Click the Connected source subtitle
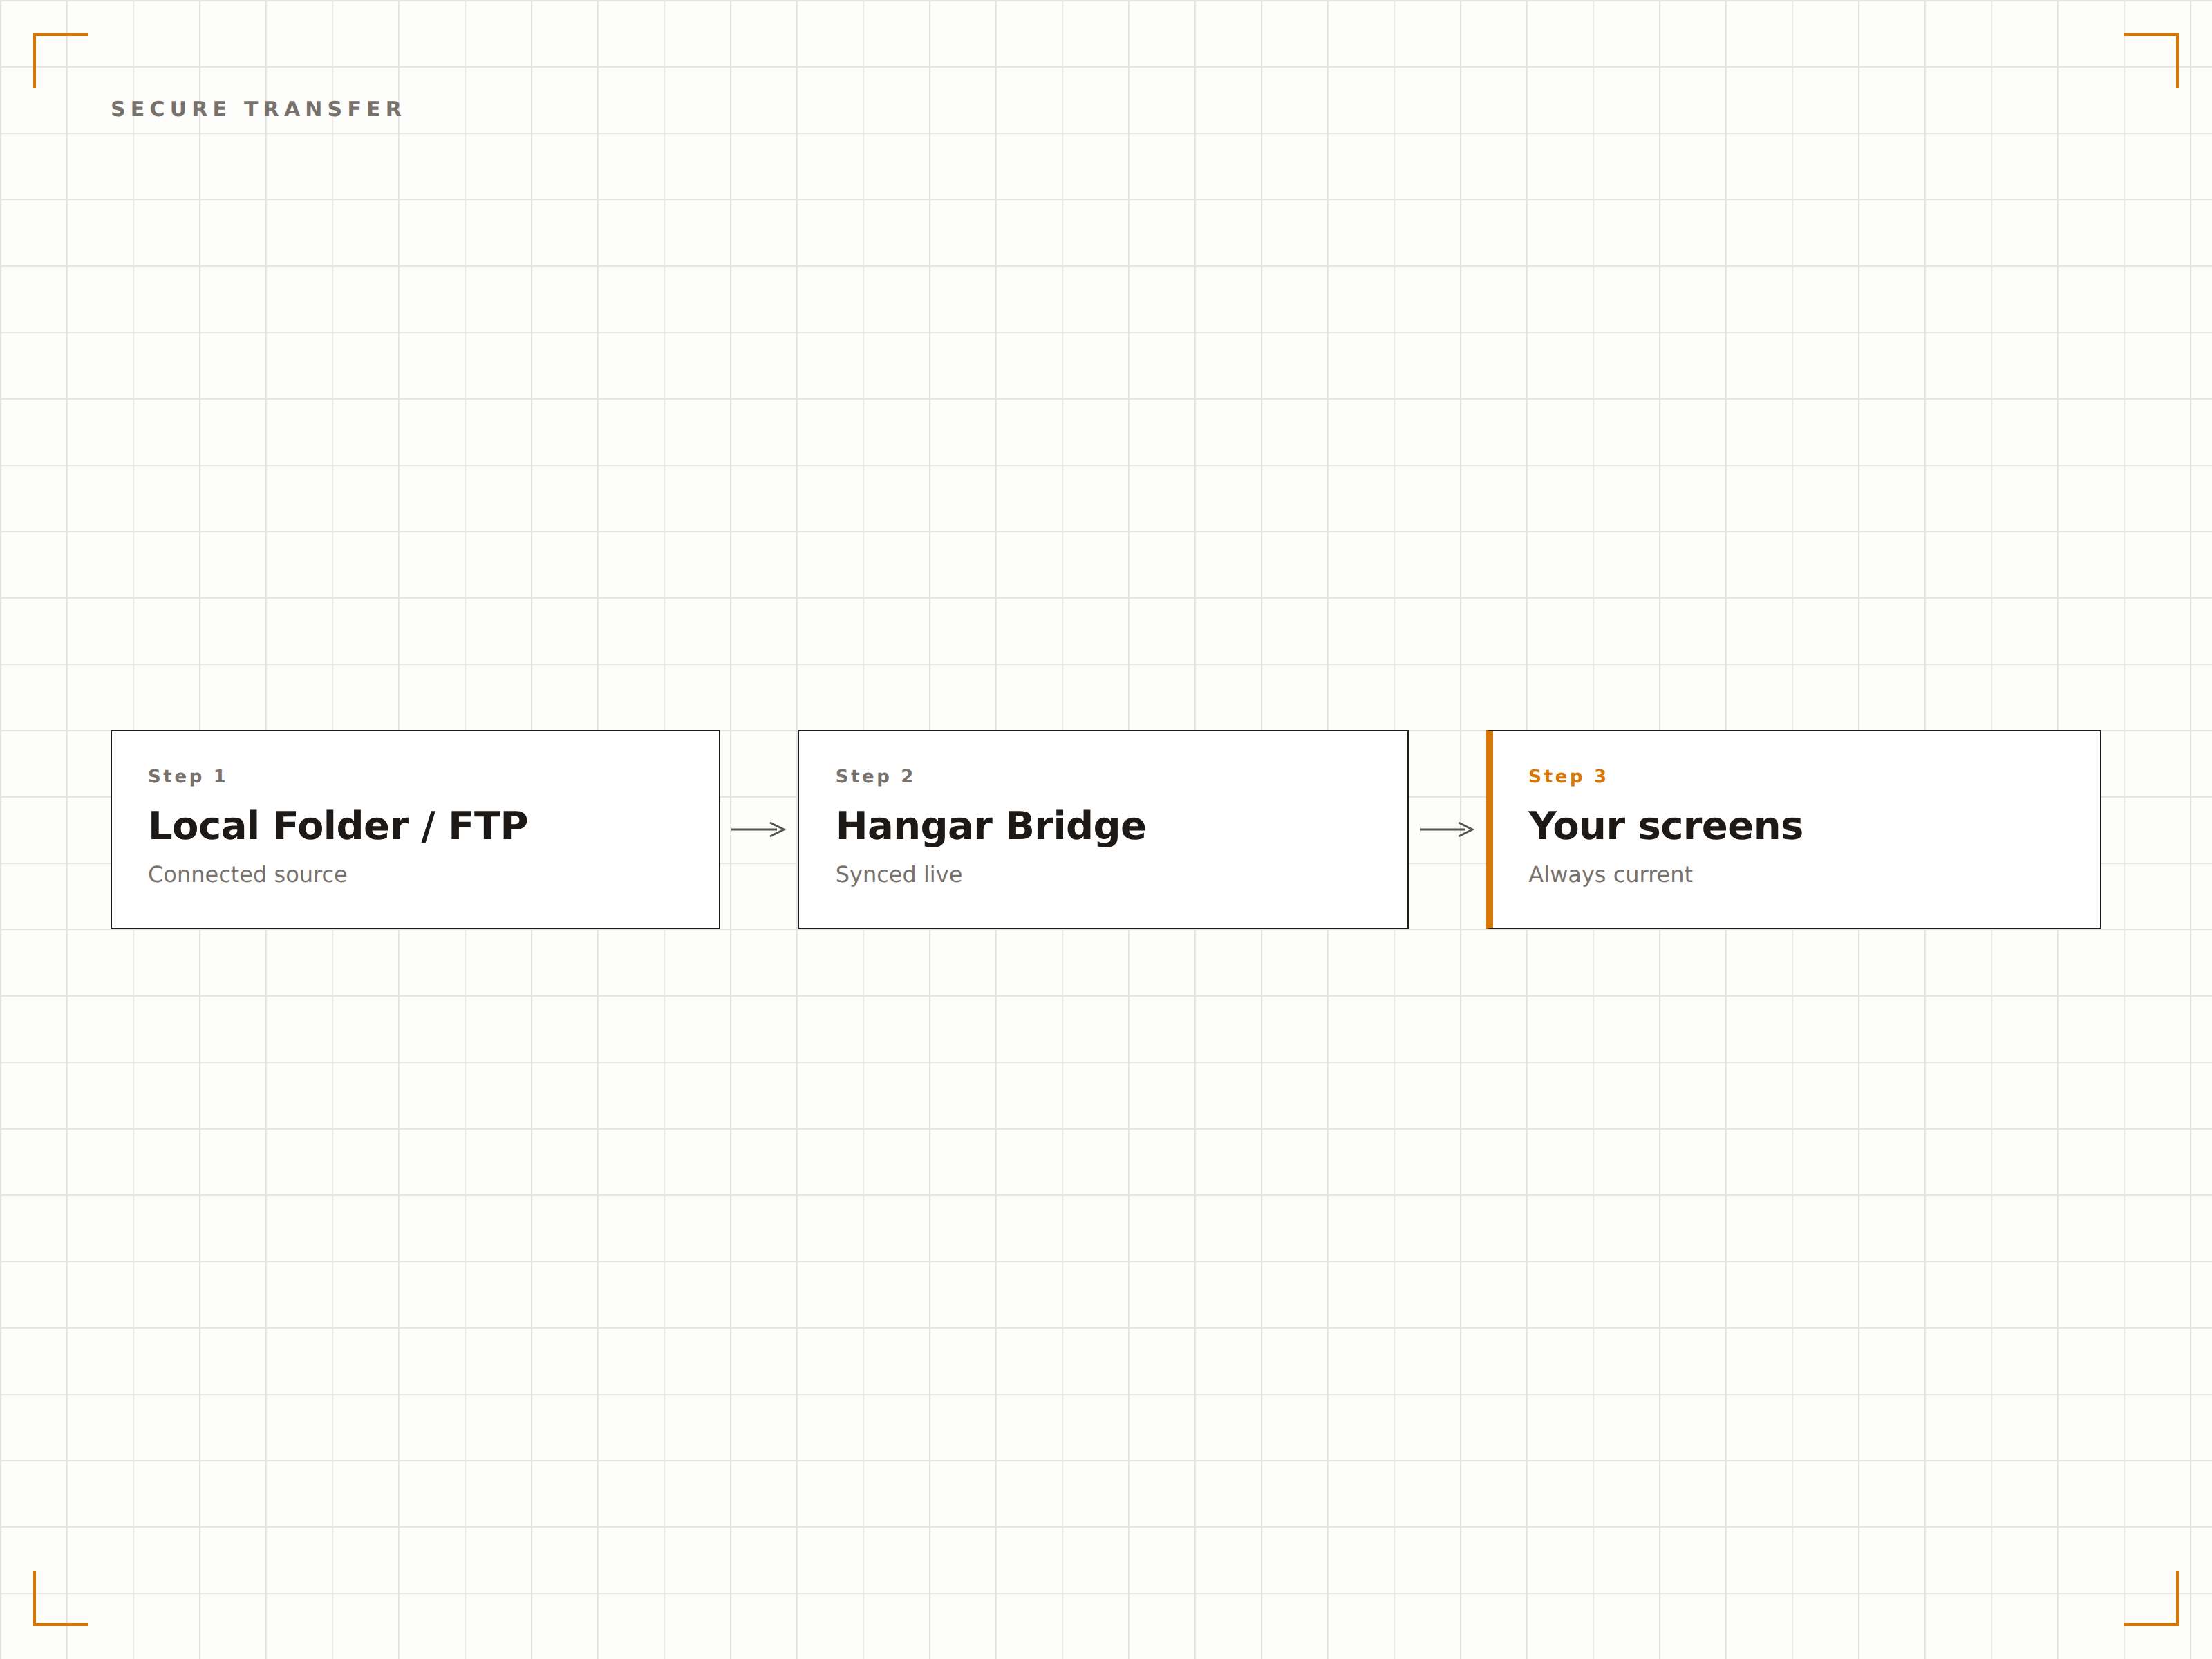The image size is (2212, 1659). 247,874
